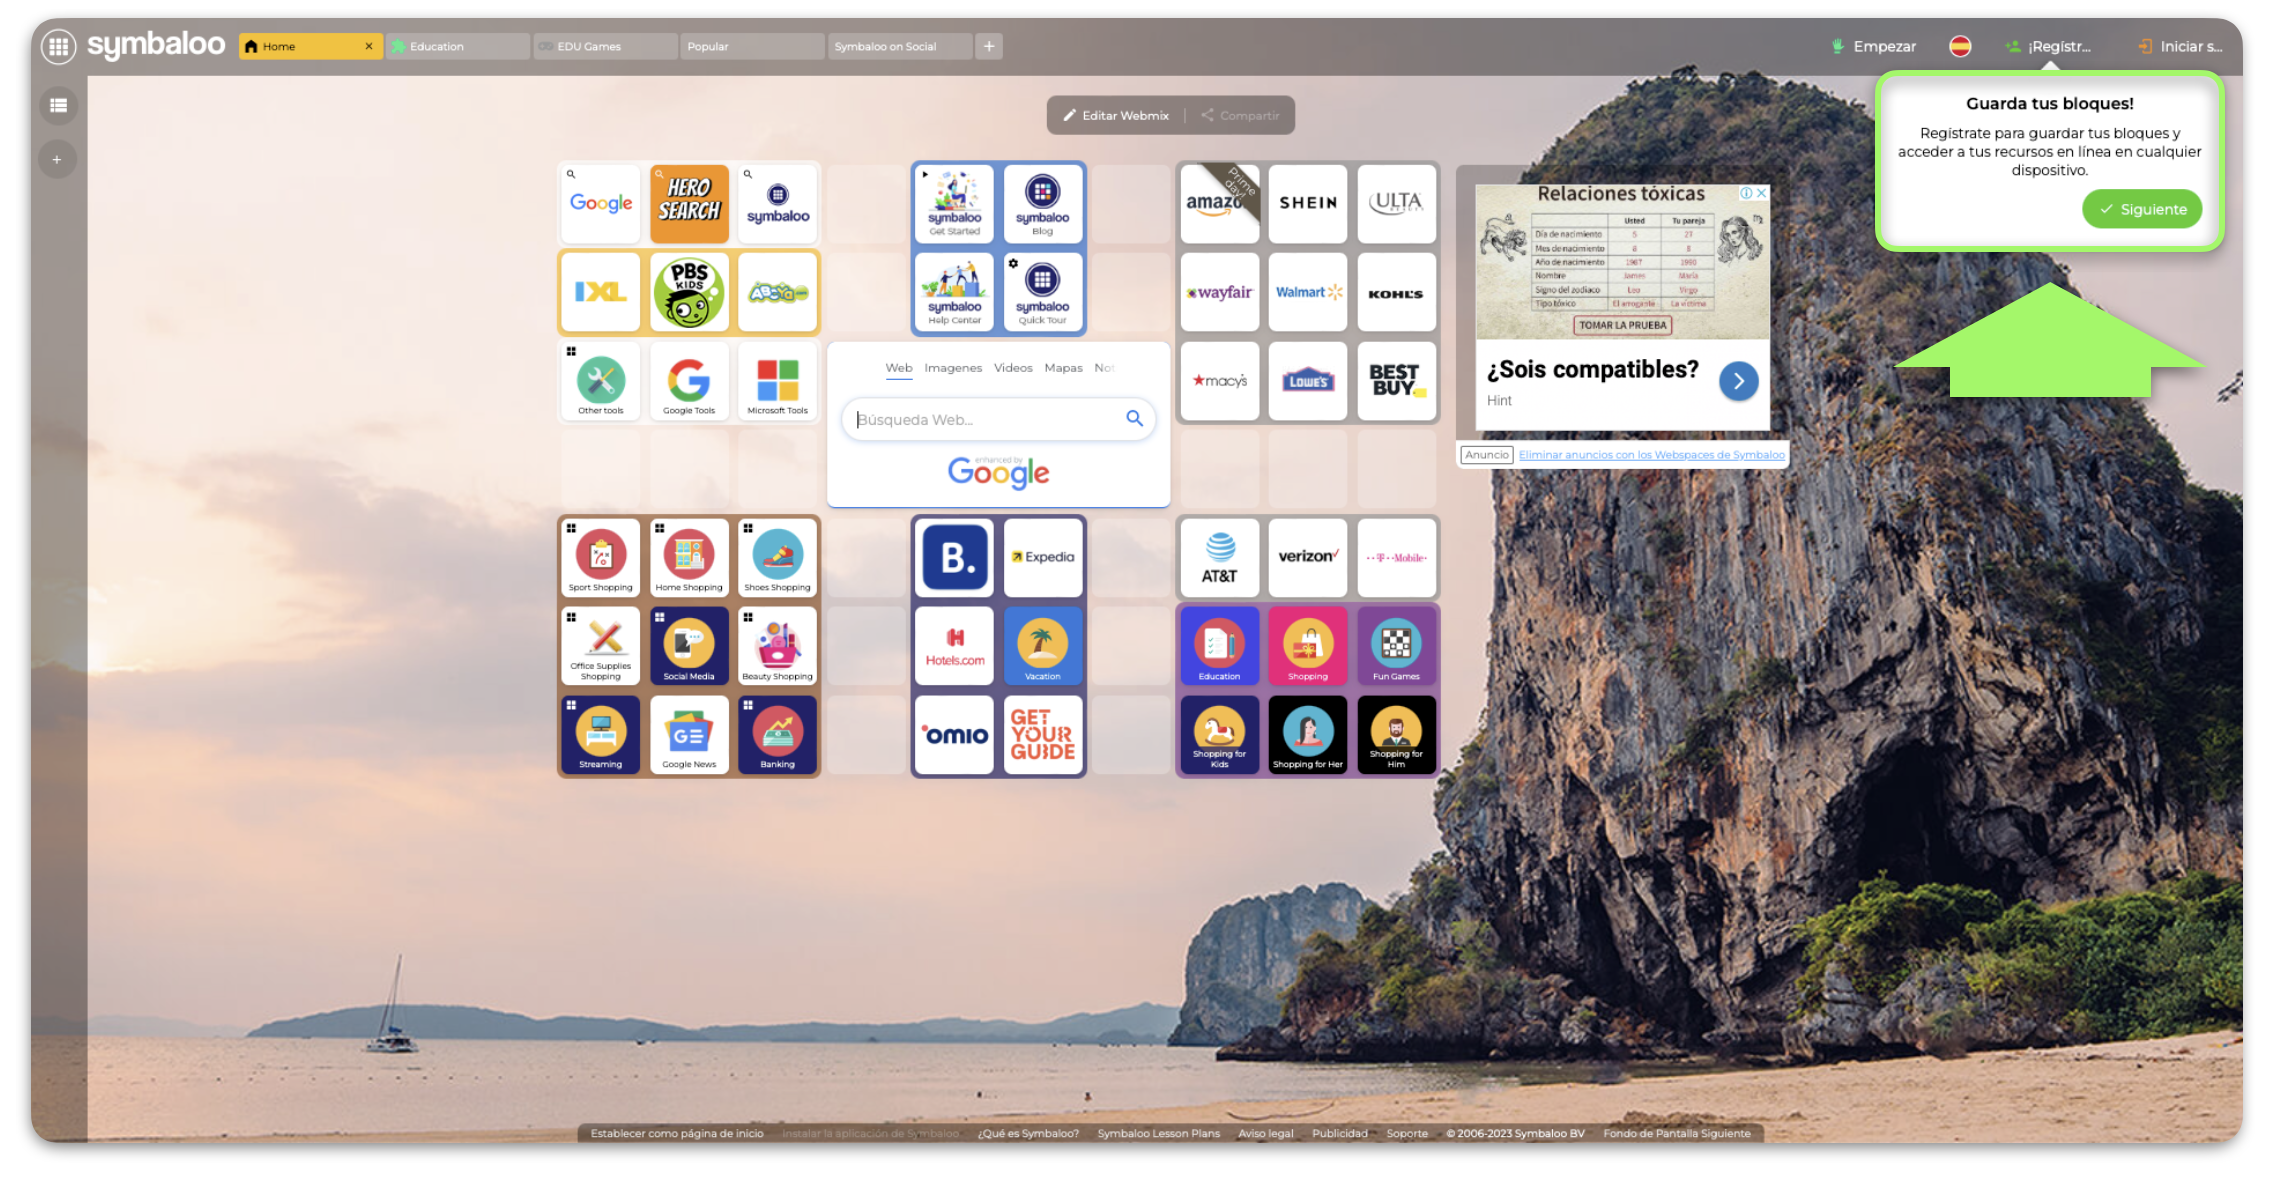2270x1180 pixels.
Task: Open the PBS Kids tile
Action: pyautogui.click(x=689, y=292)
